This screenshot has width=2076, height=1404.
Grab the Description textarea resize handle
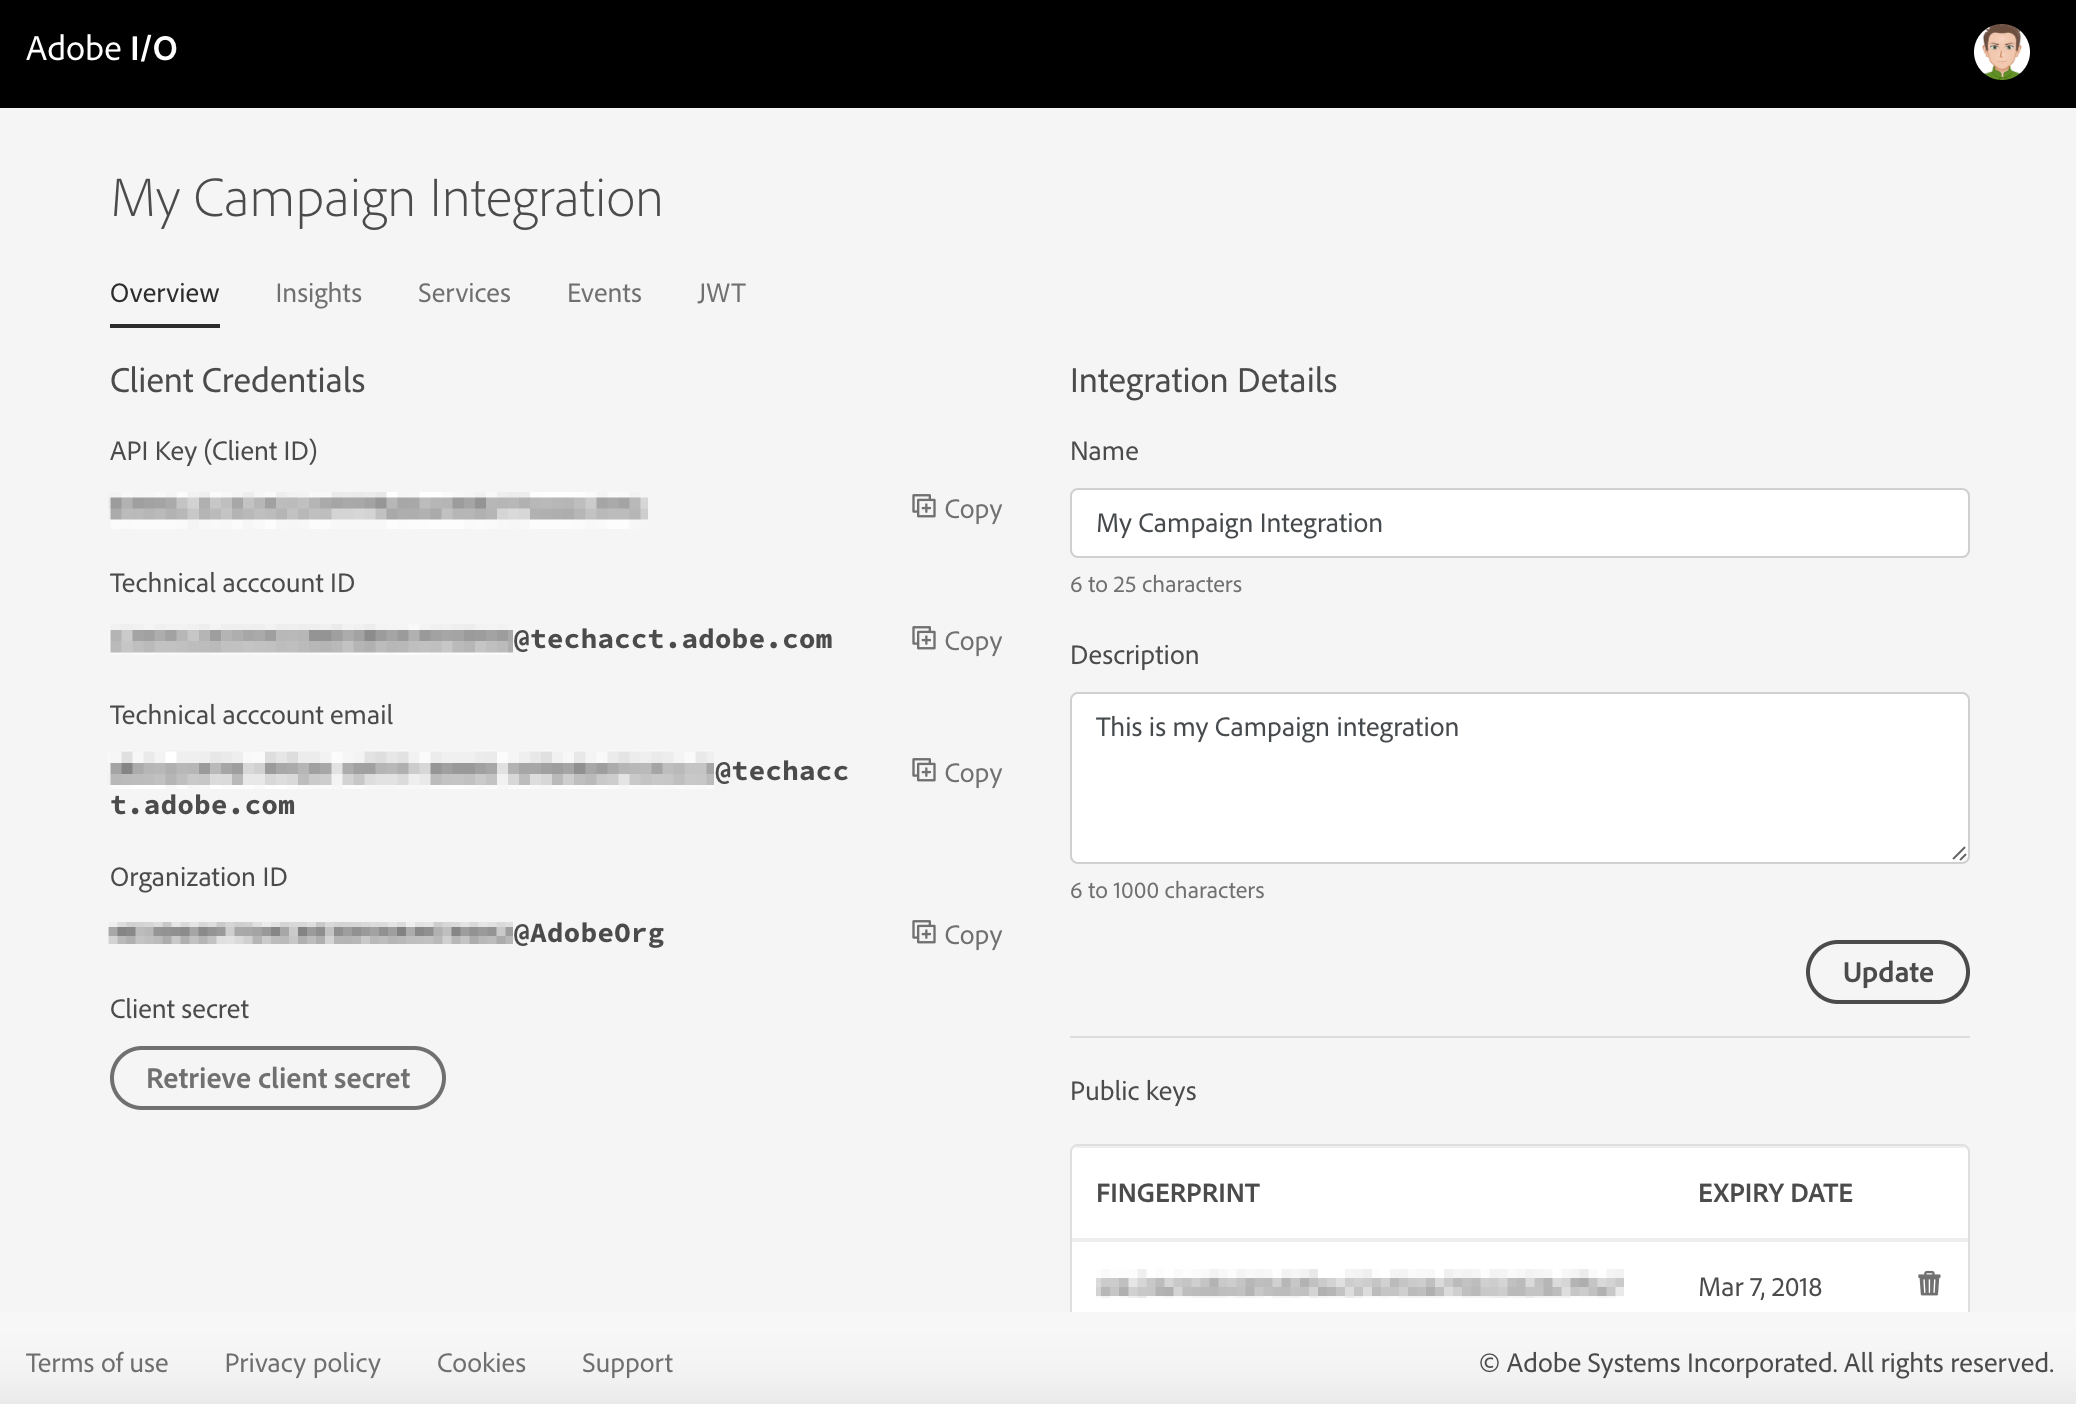pyautogui.click(x=1958, y=852)
